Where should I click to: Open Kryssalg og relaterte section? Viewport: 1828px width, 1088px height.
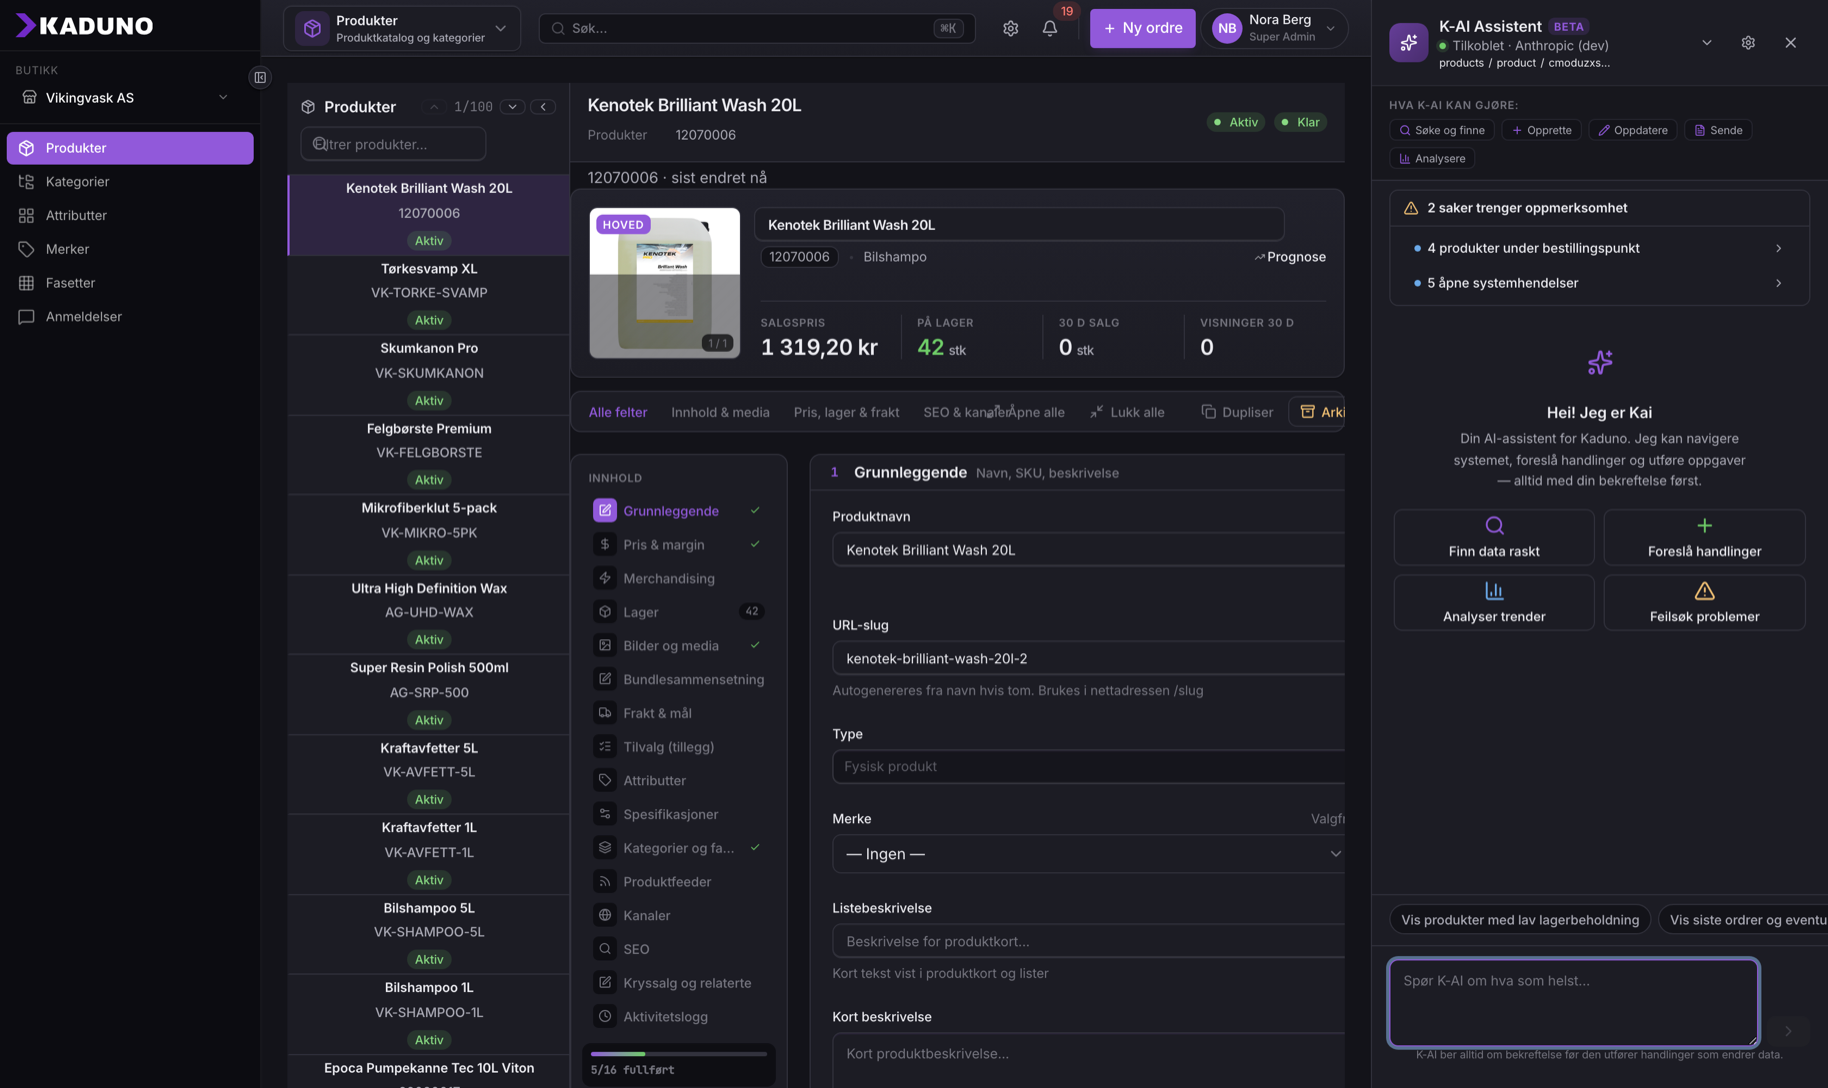point(678,983)
